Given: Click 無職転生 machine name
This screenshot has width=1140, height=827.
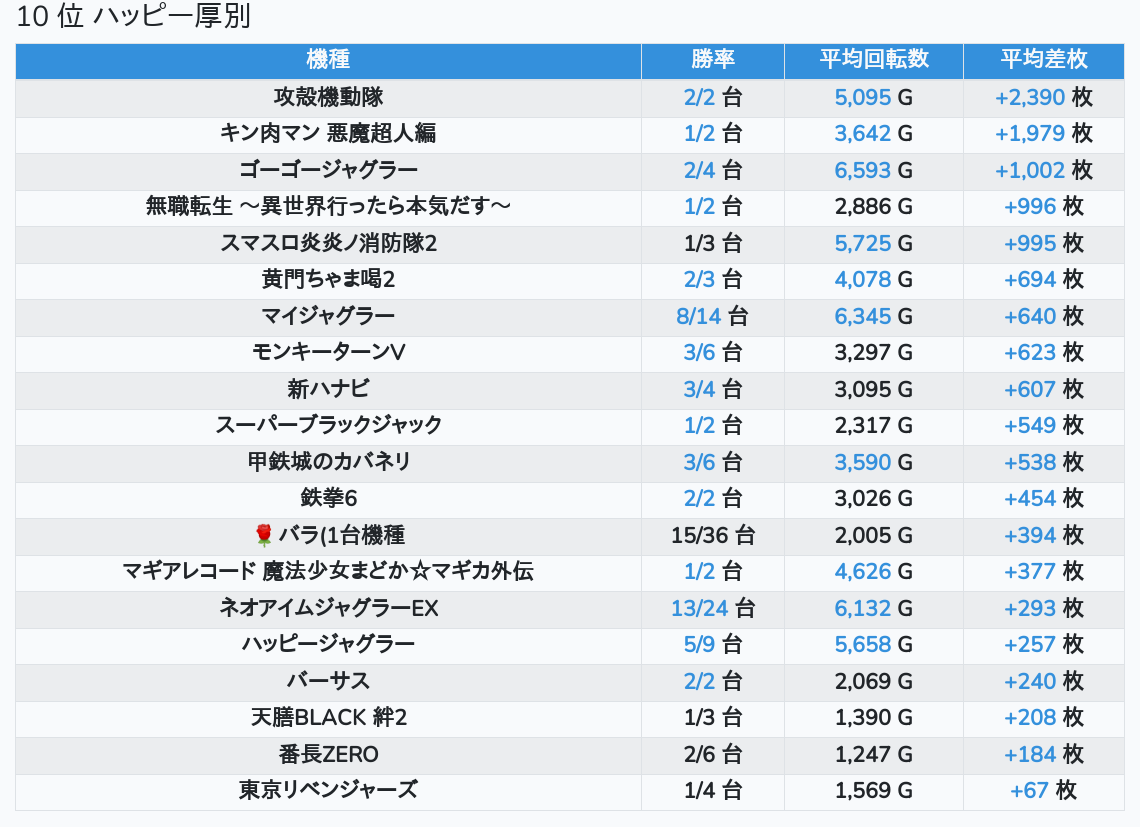Looking at the screenshot, I should click(328, 207).
